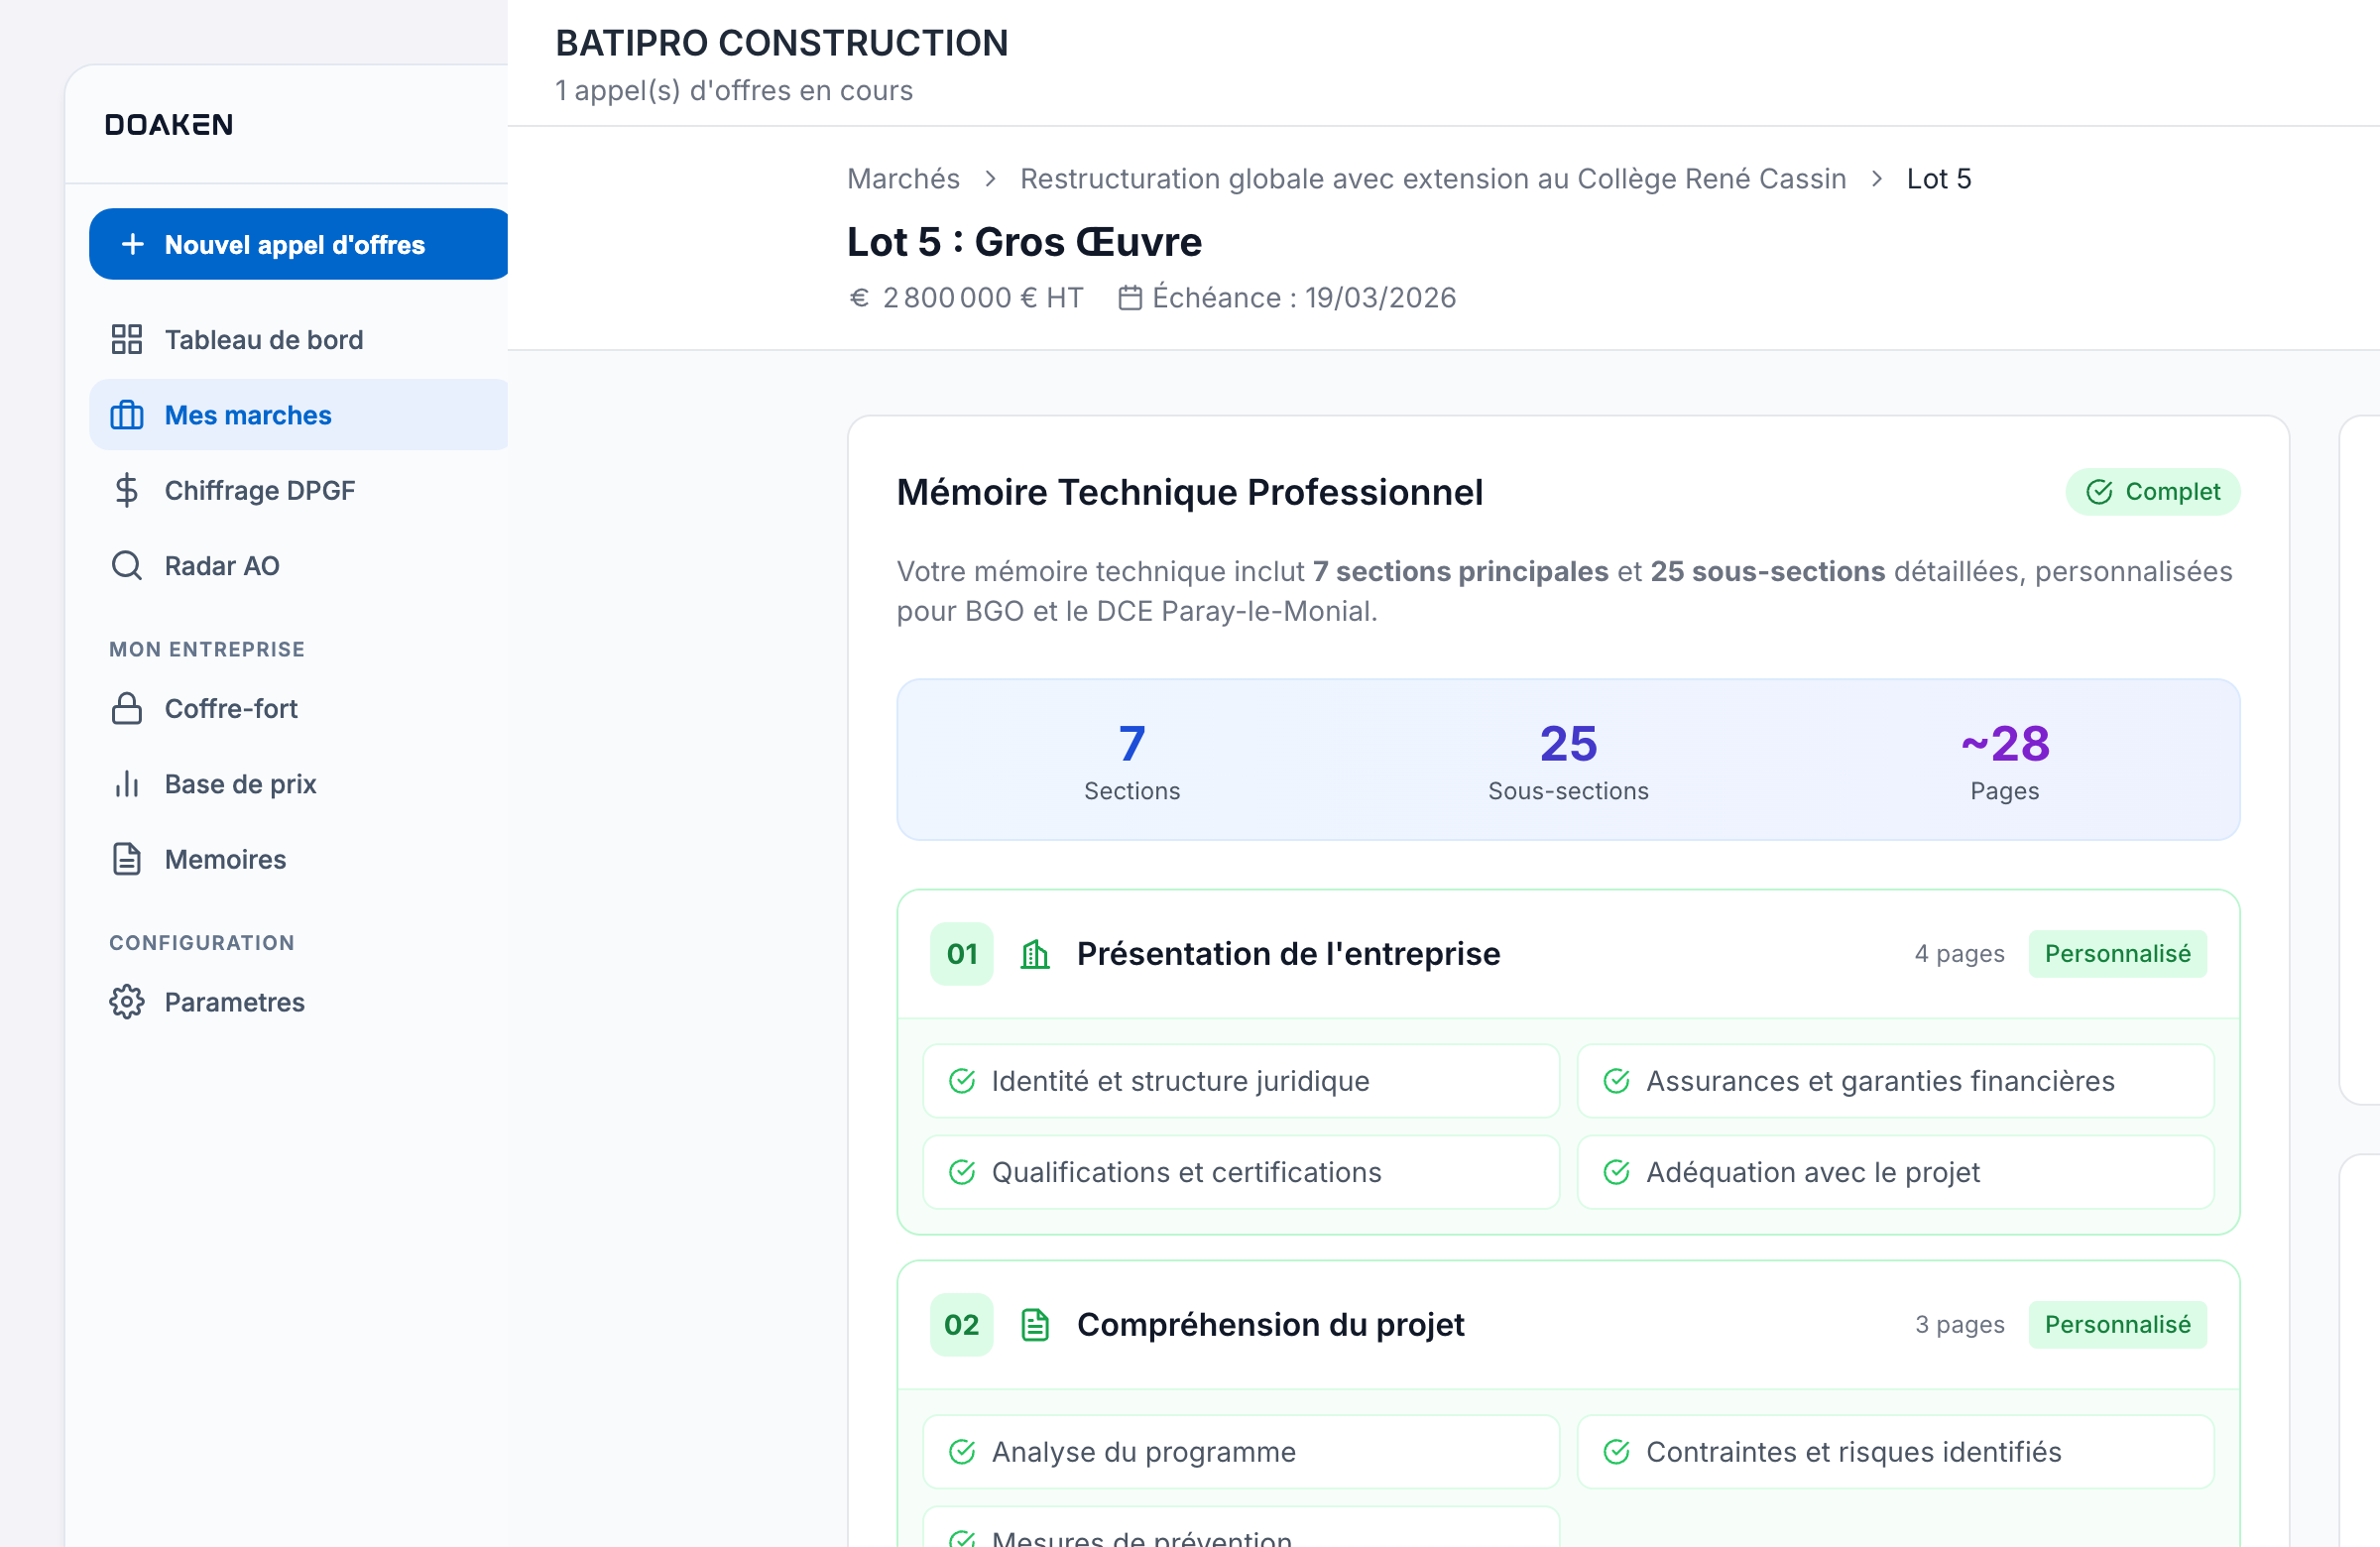Open Memoires via the document icon
The width and height of the screenshot is (2380, 1547).
pyautogui.click(x=127, y=858)
